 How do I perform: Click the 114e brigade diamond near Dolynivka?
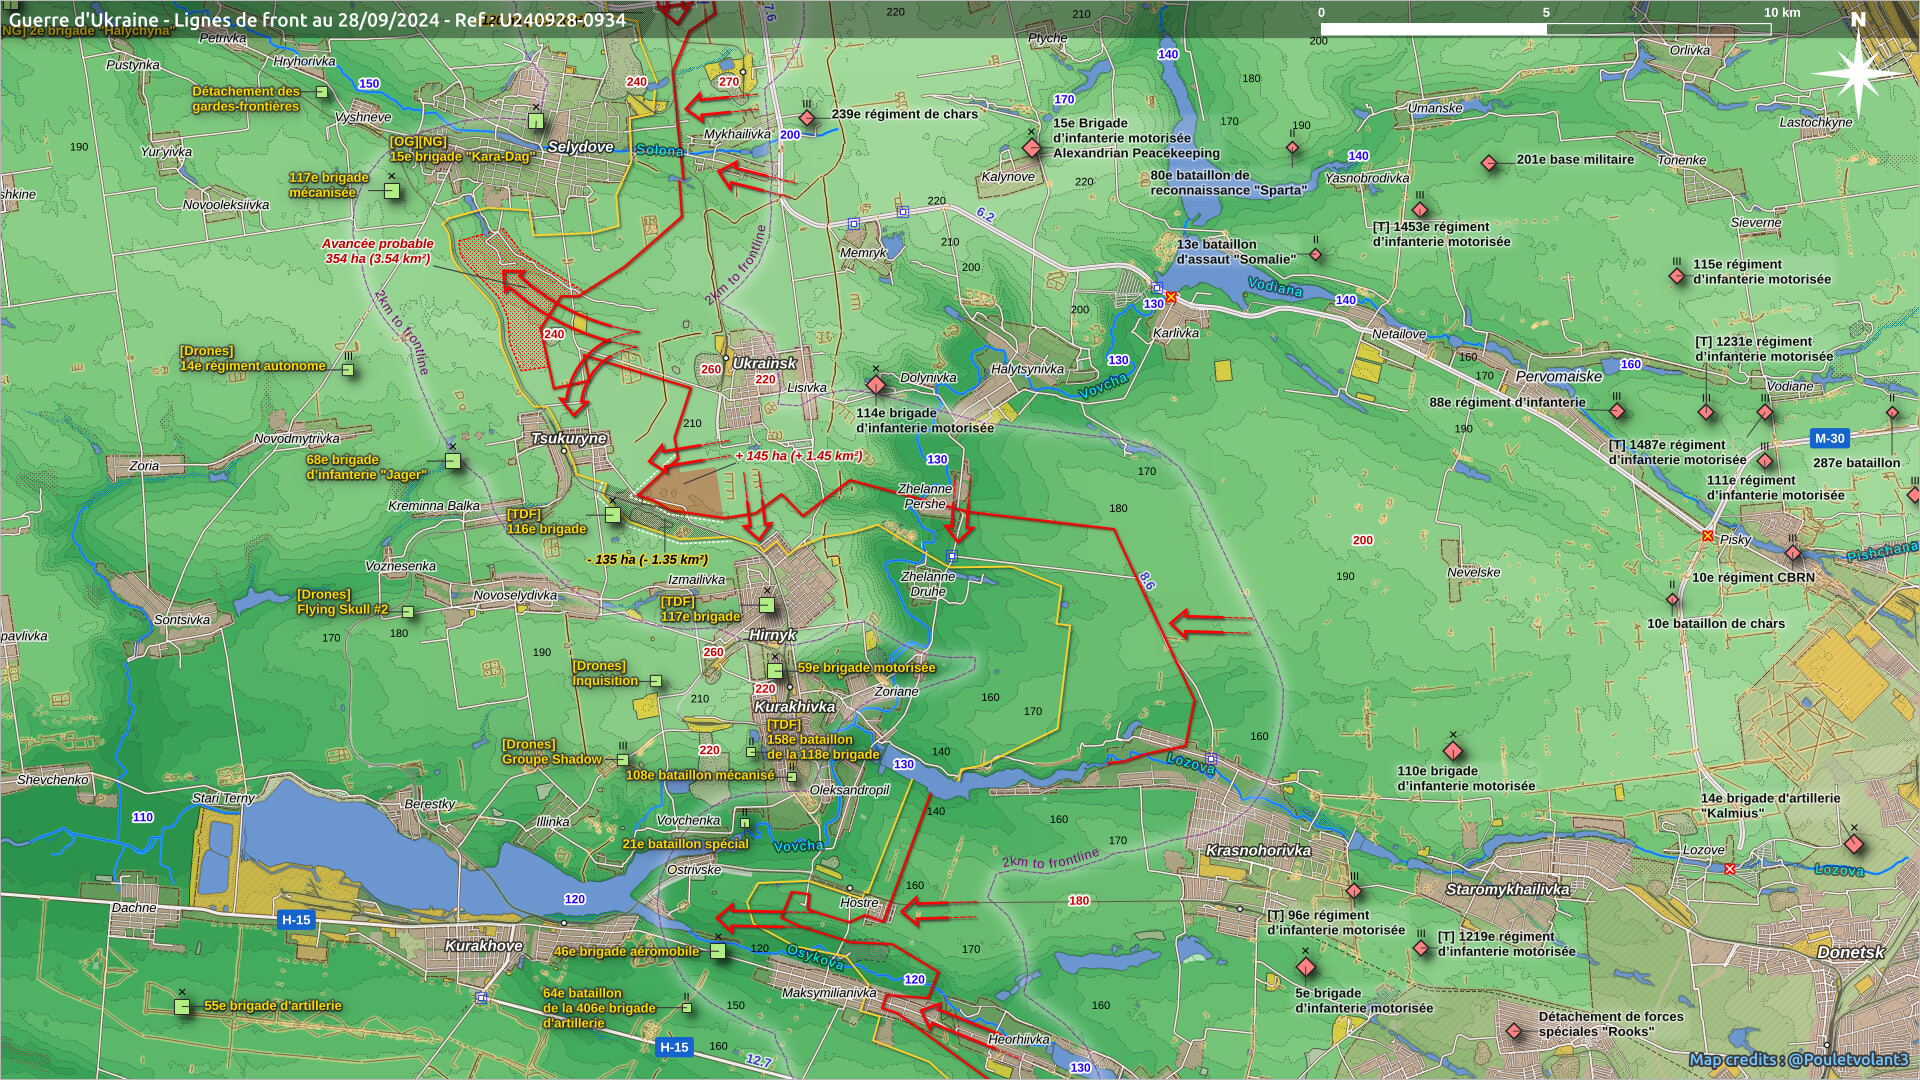tap(876, 385)
